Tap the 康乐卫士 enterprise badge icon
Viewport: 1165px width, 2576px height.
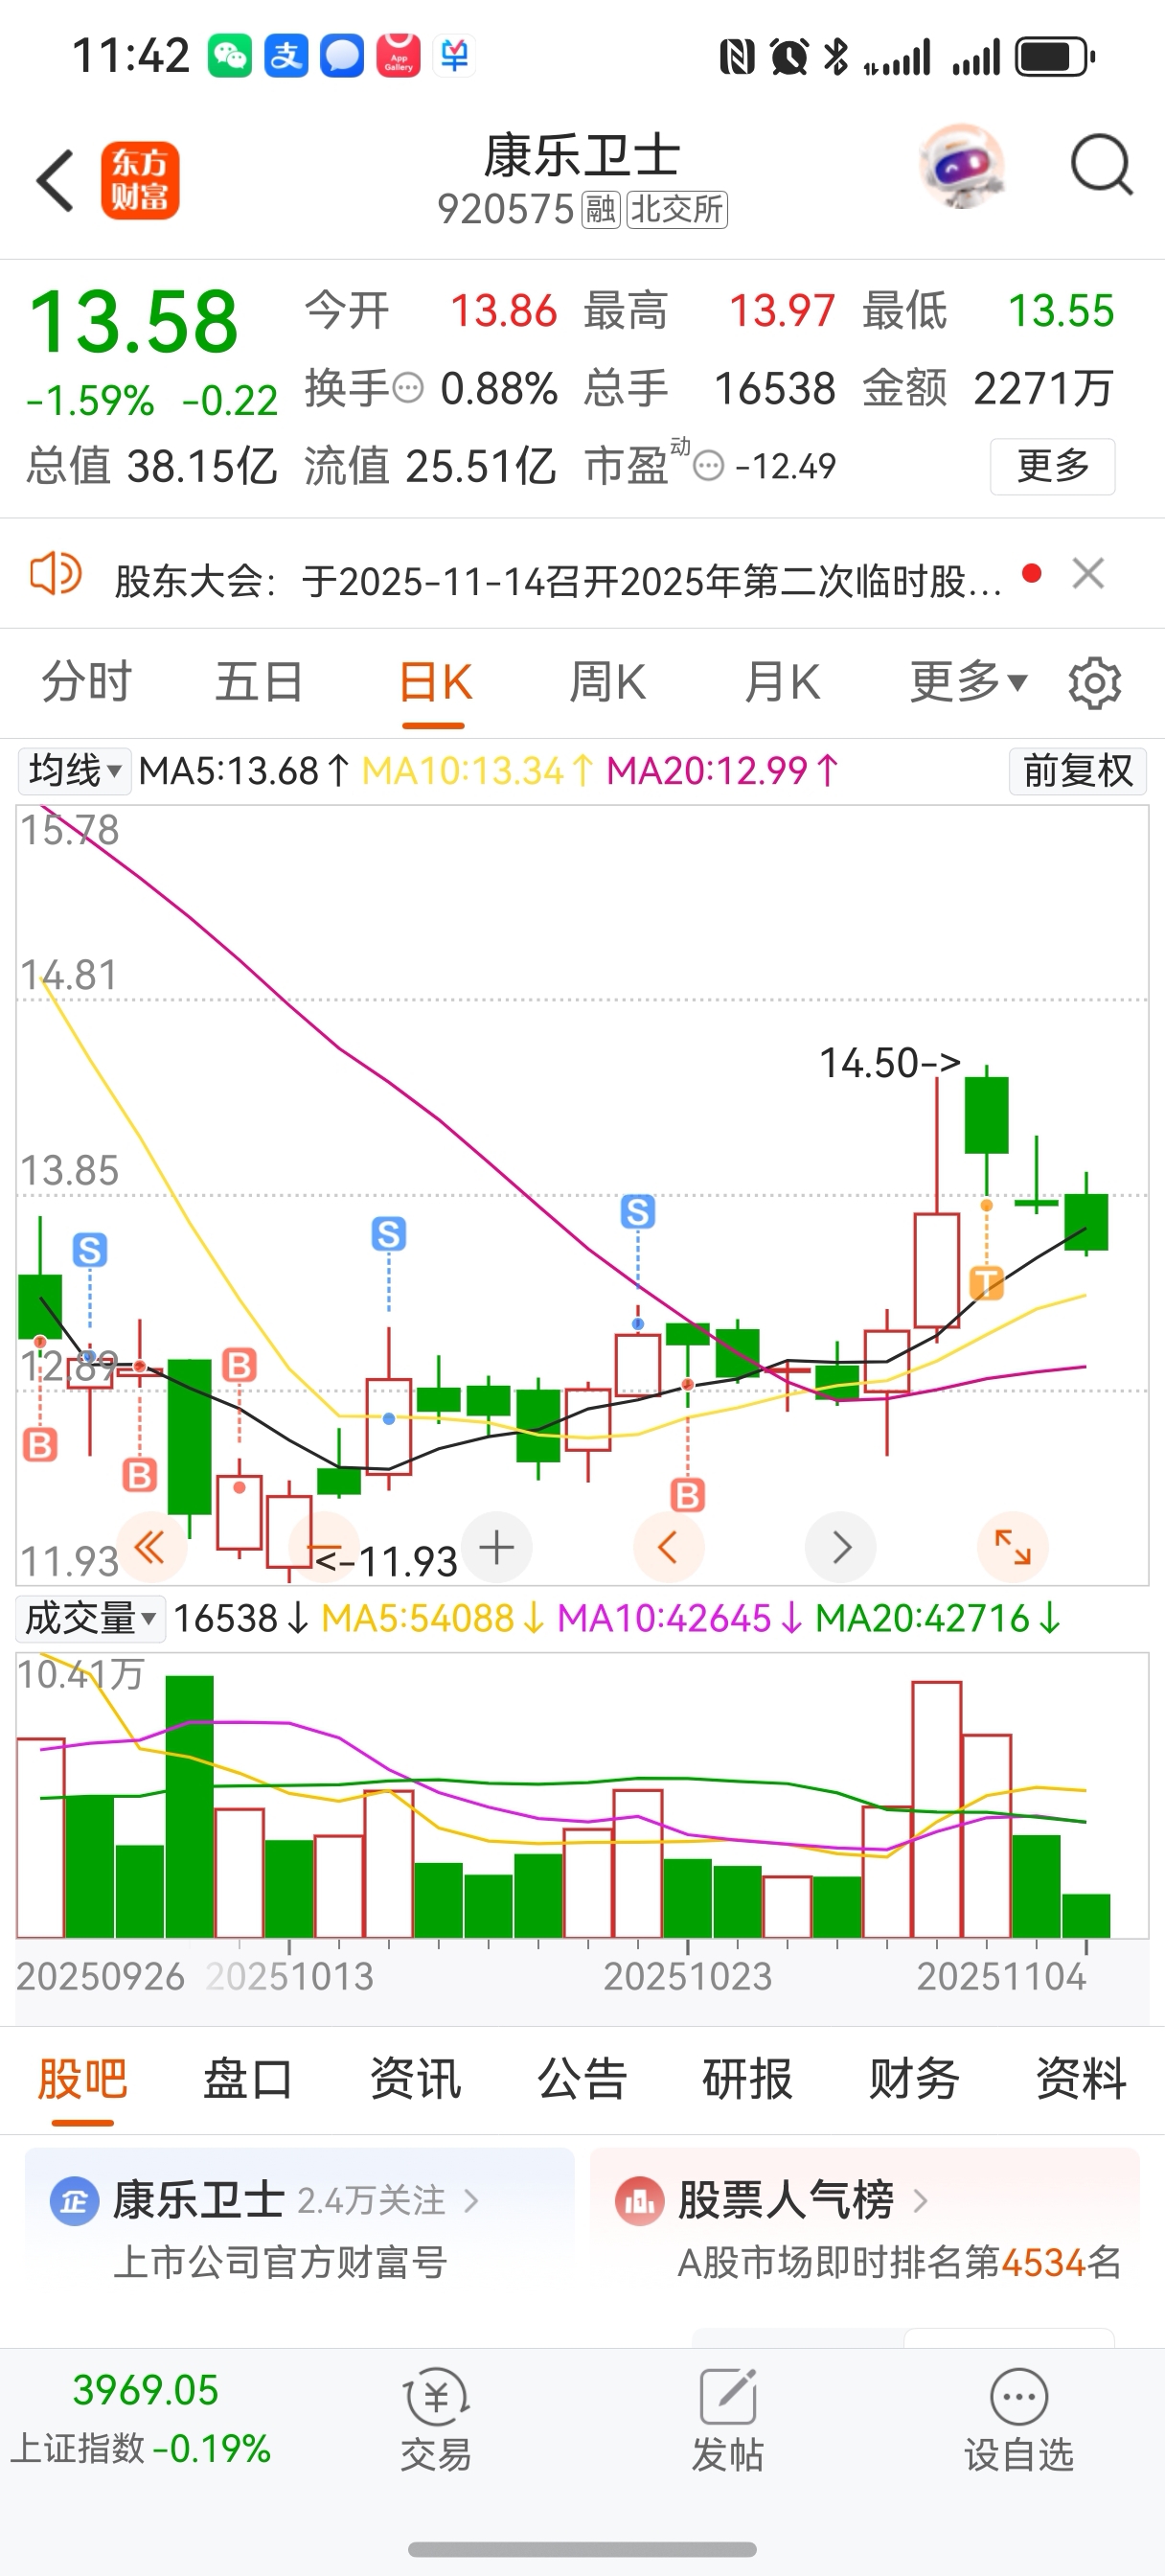click(x=74, y=2201)
